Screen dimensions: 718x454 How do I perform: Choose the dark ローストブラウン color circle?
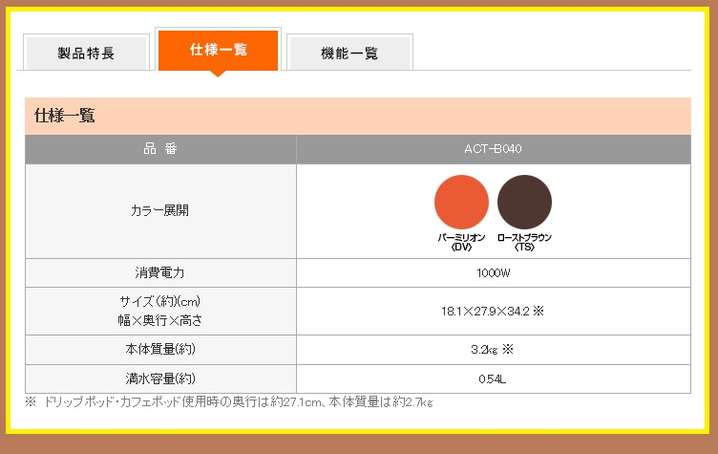524,201
